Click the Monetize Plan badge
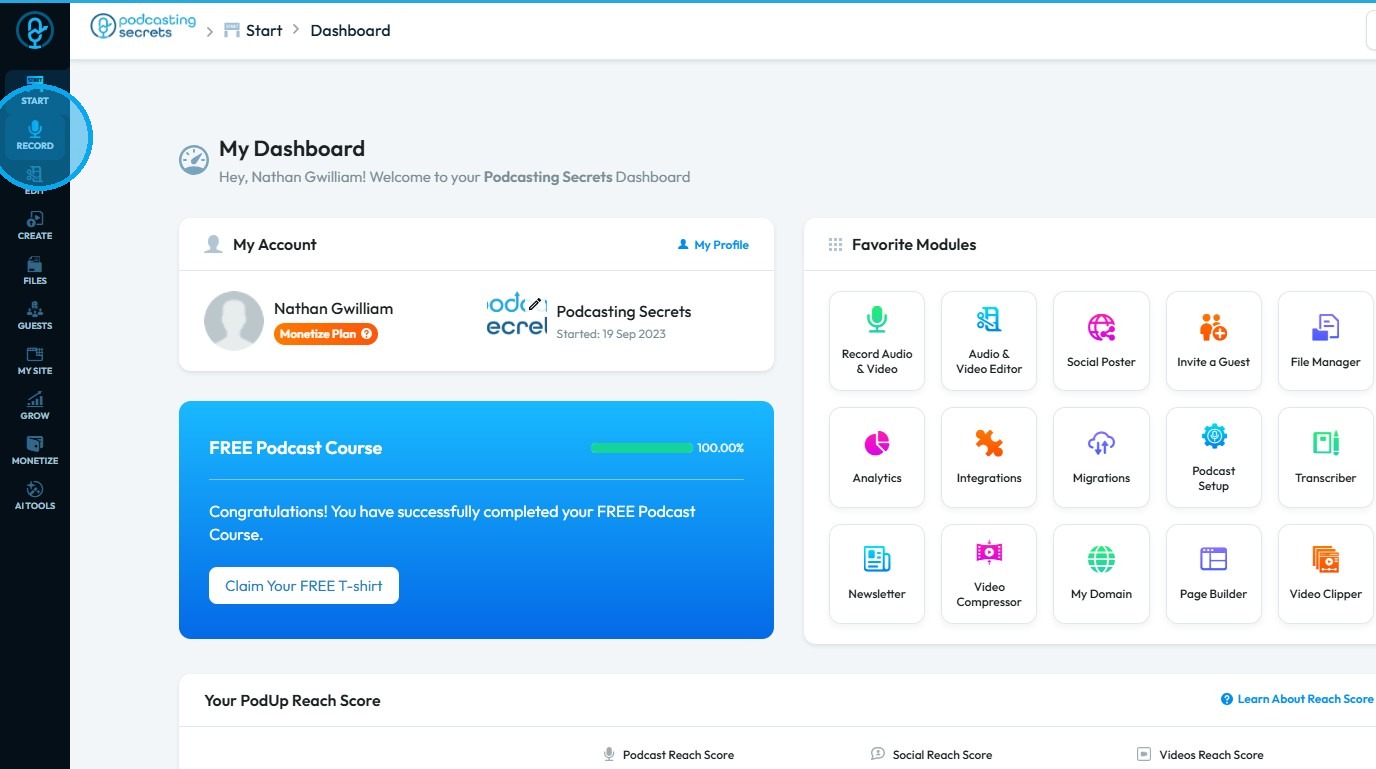Image resolution: width=1376 pixels, height=769 pixels. (x=326, y=334)
